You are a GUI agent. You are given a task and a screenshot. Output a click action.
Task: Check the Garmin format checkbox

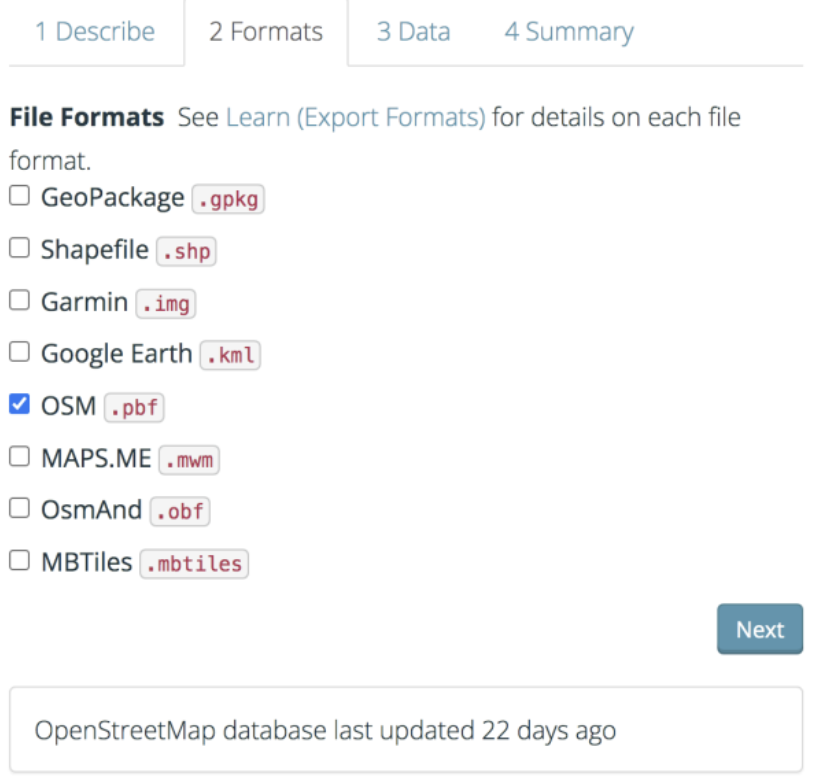click(20, 300)
